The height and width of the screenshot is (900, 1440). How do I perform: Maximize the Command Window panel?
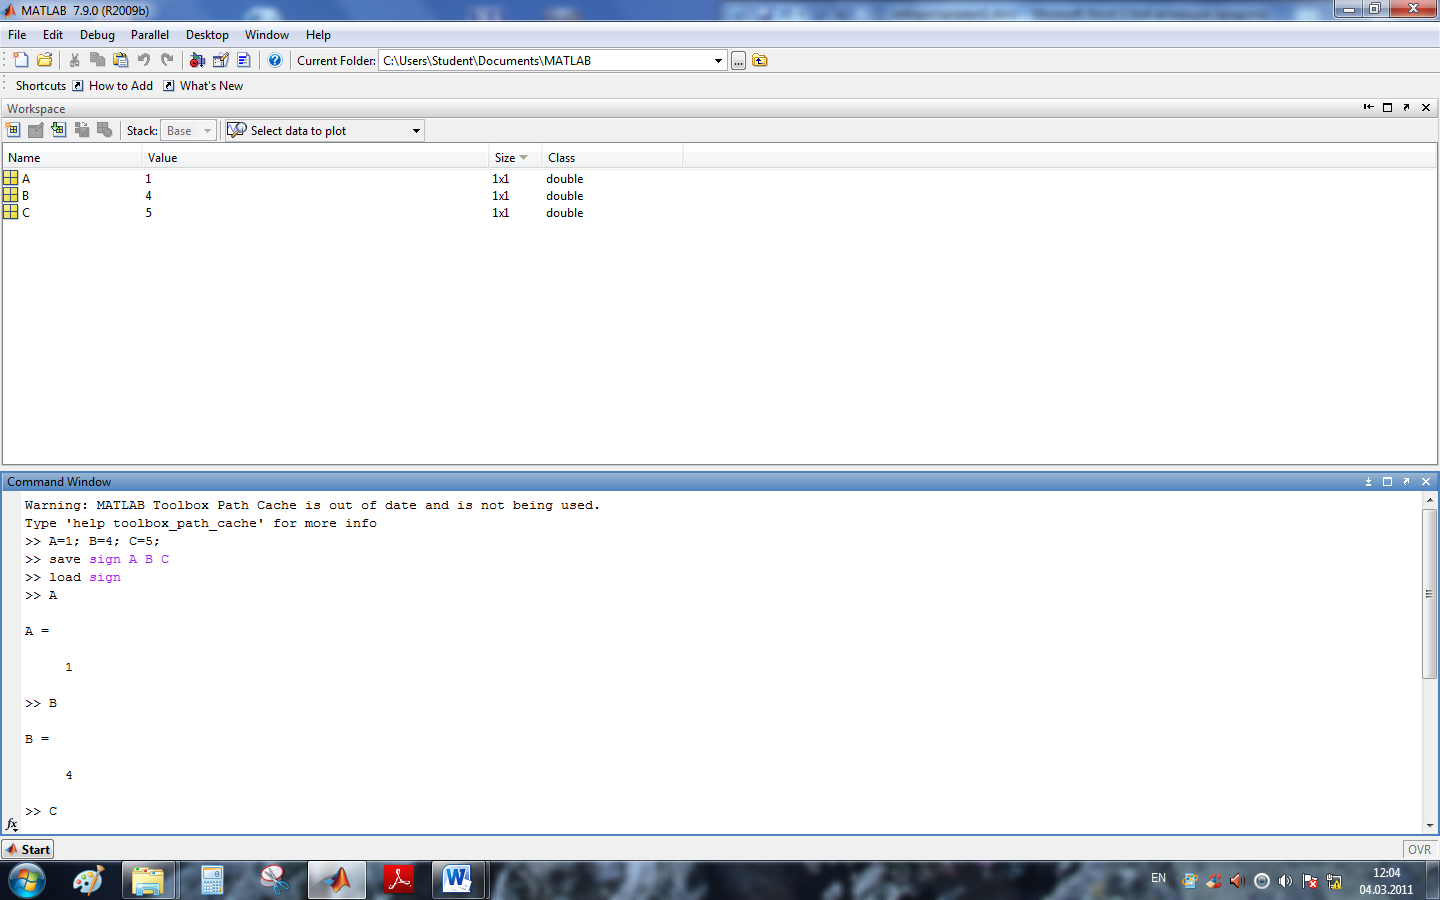[x=1387, y=482]
